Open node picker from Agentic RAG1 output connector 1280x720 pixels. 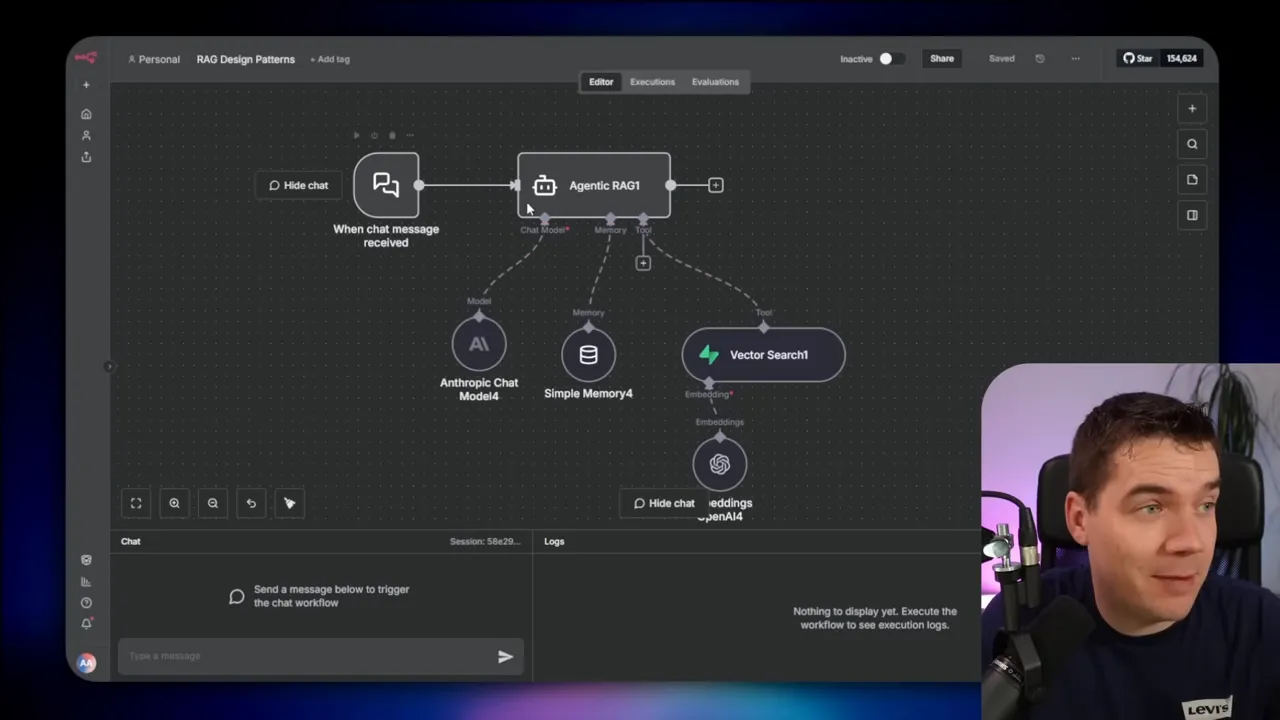point(716,185)
